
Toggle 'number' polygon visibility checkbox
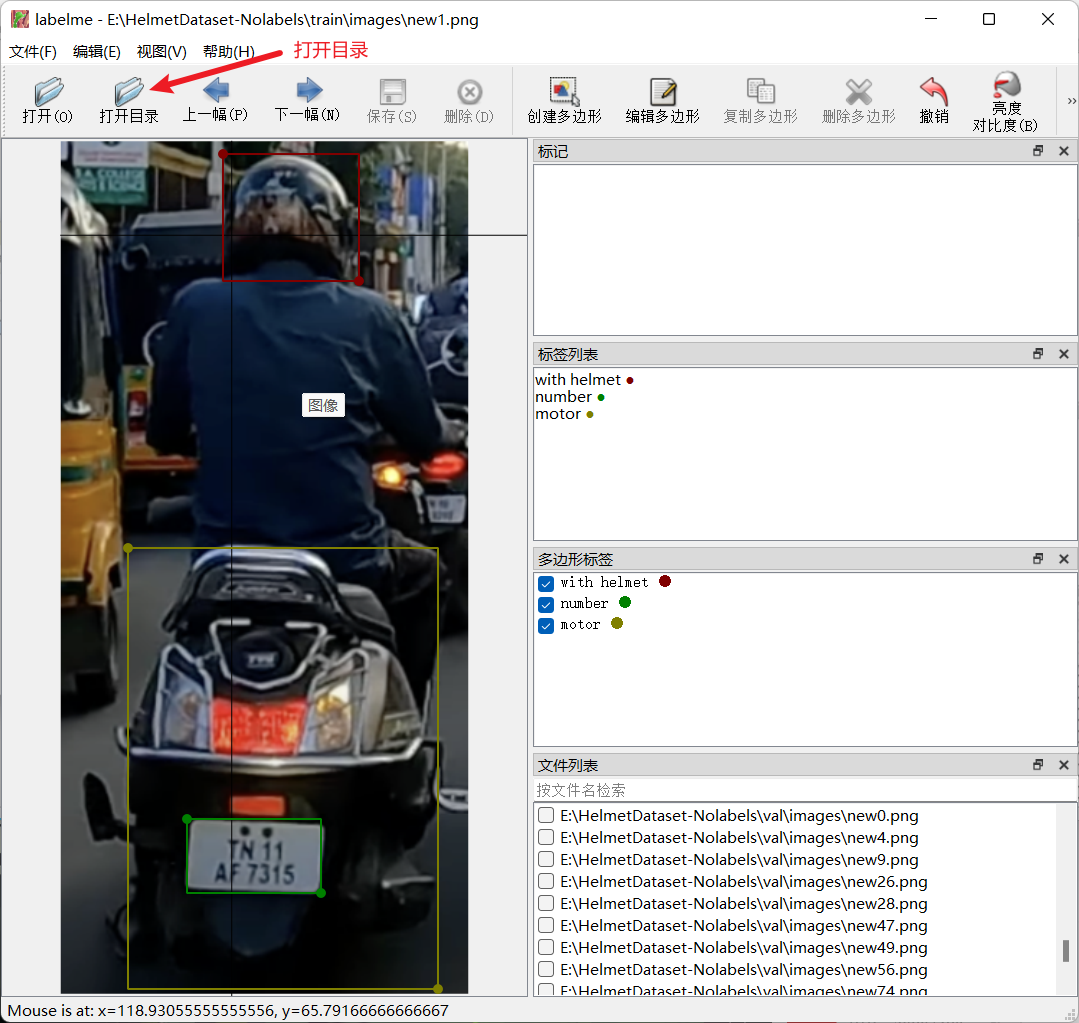(x=546, y=605)
